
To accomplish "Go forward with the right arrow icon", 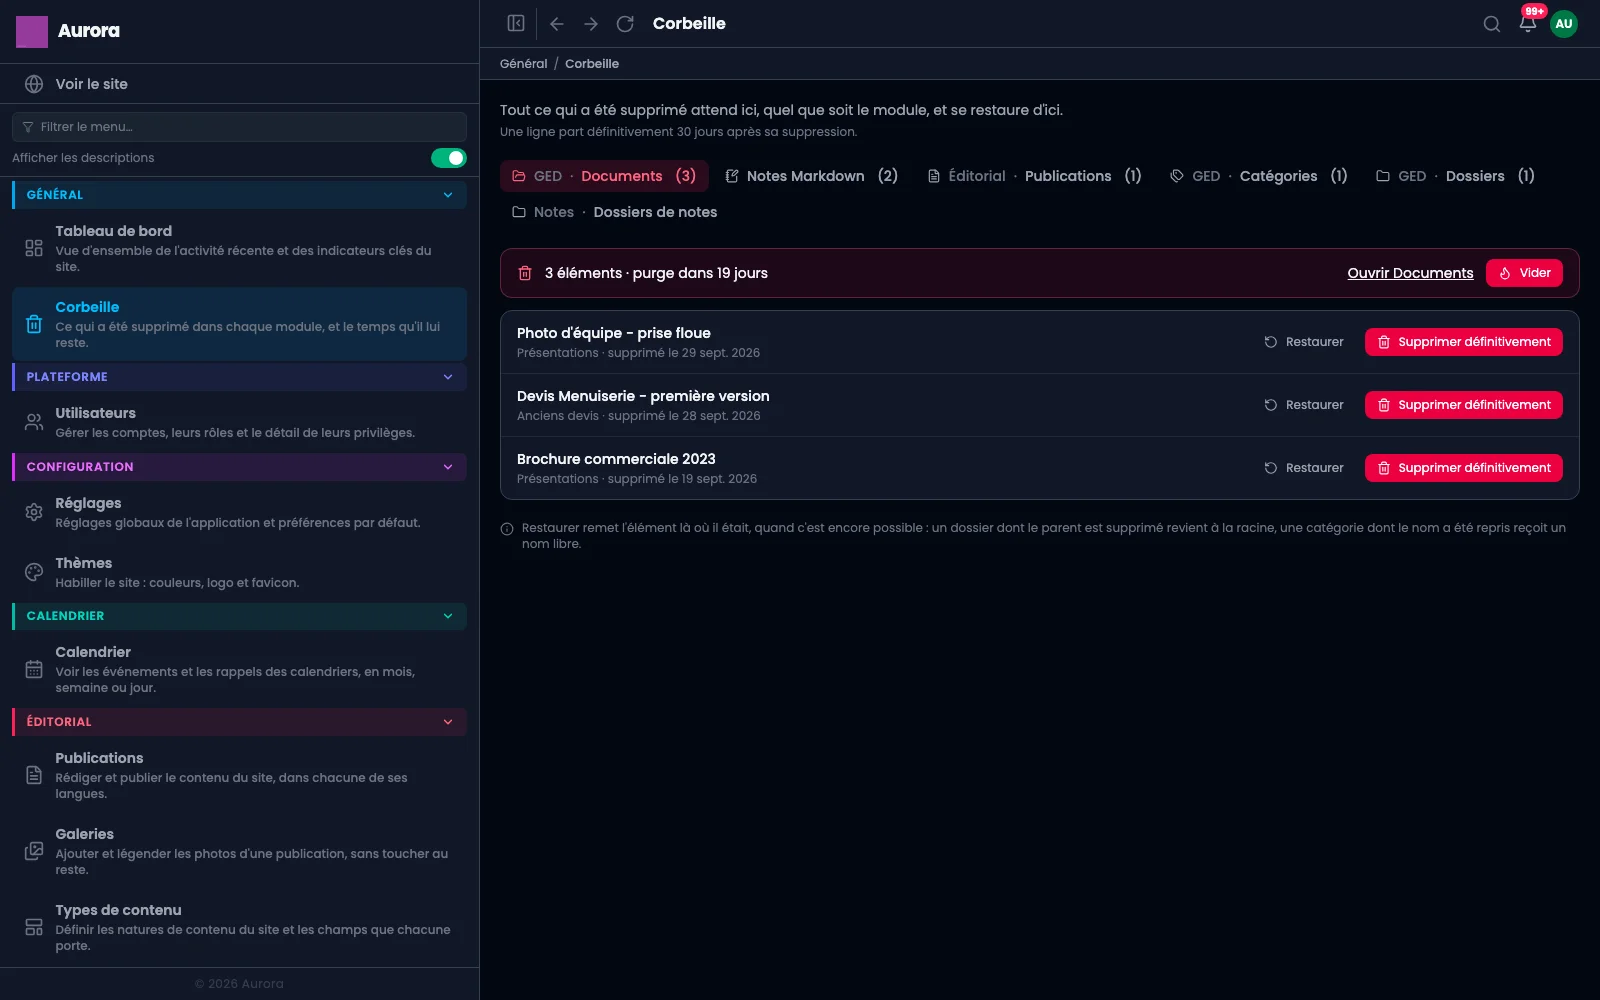I will 591,23.
